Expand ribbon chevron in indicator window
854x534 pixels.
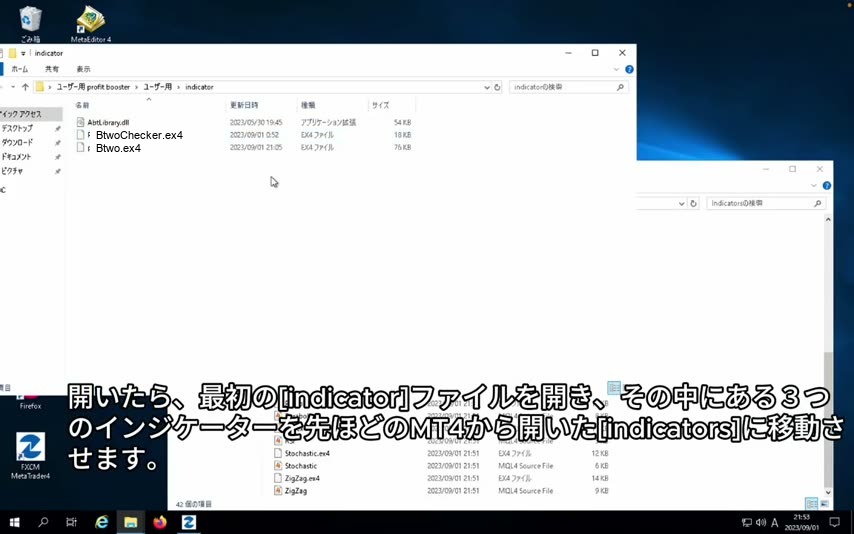click(x=616, y=69)
